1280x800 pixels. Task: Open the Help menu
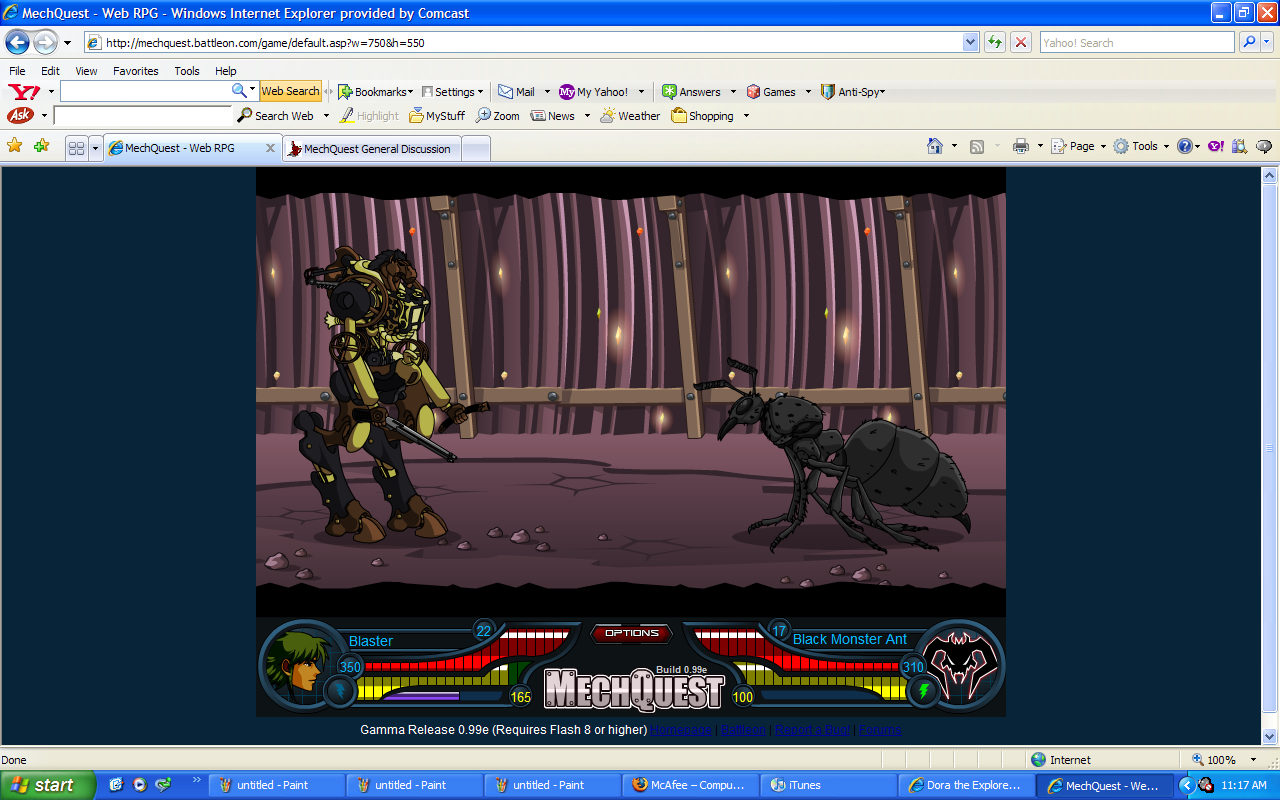(226, 71)
